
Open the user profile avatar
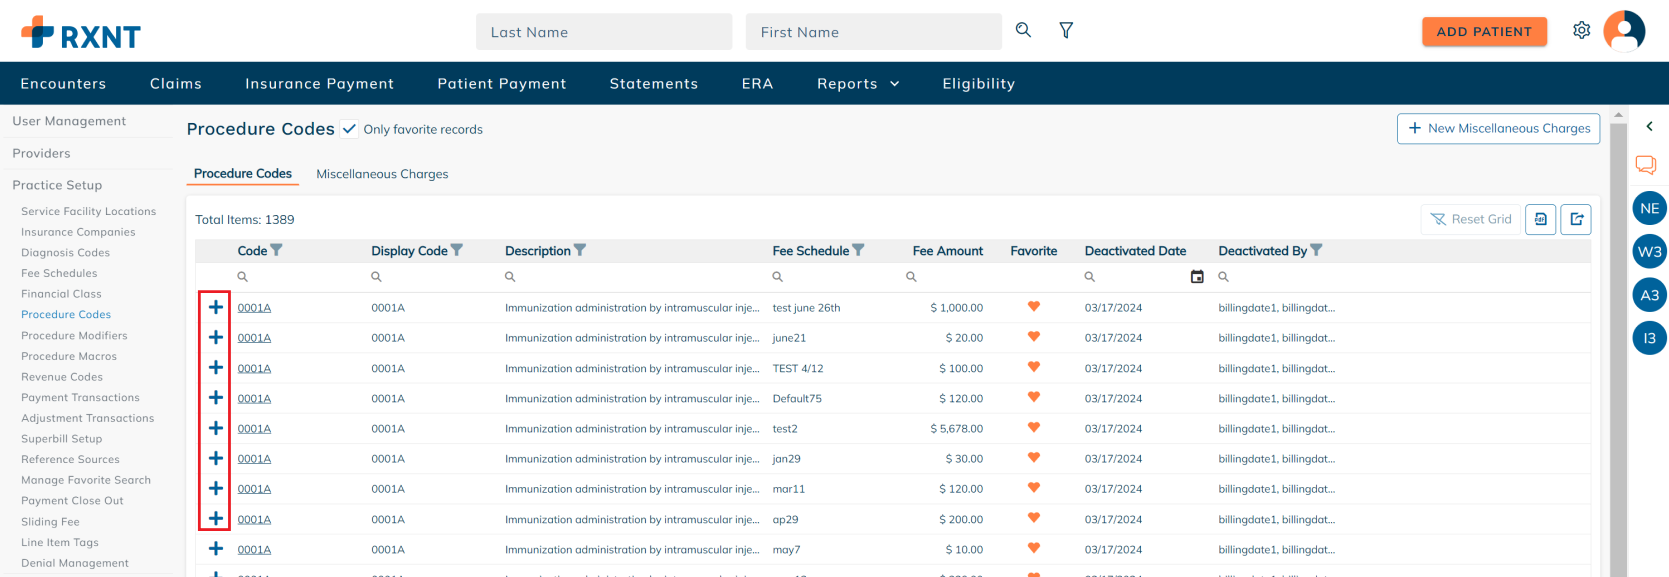[1624, 31]
